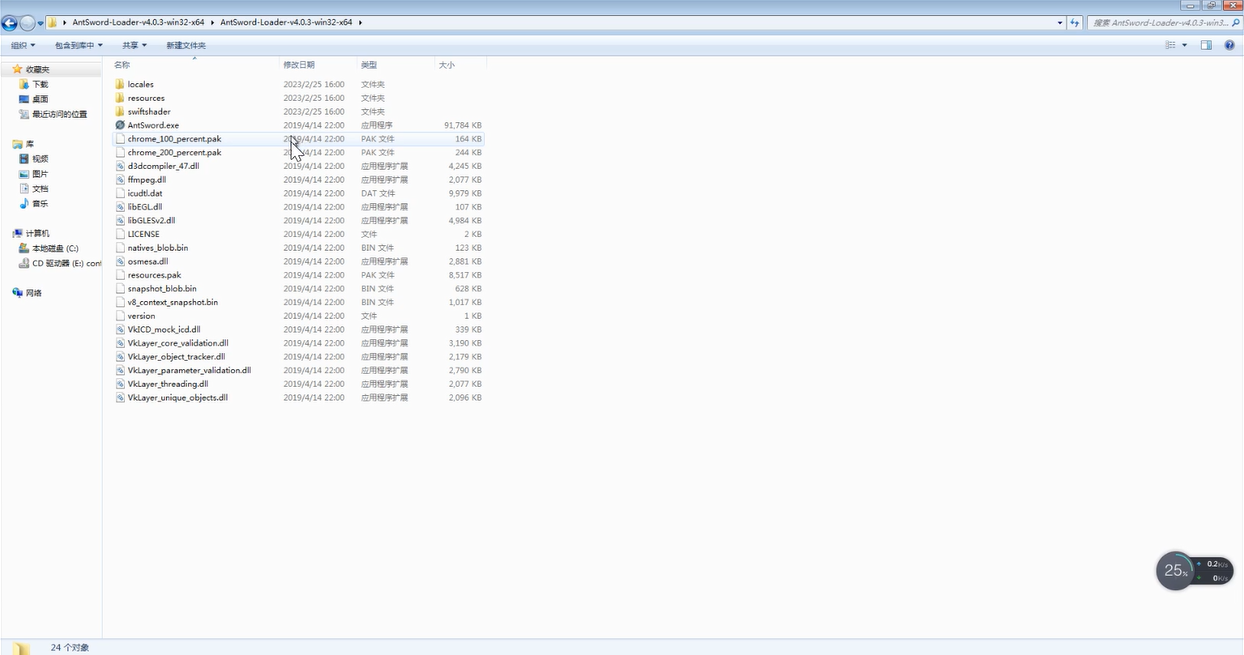Screen dimensions: 1244x655
Task: Select the AntSword.exe application icon
Action: click(x=120, y=125)
